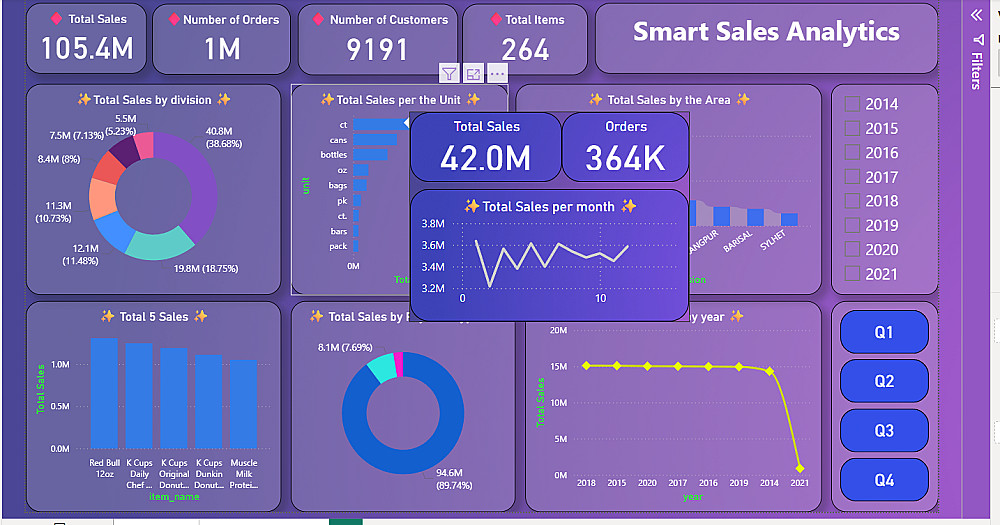Click the 2021 data point on line chart

click(x=800, y=469)
